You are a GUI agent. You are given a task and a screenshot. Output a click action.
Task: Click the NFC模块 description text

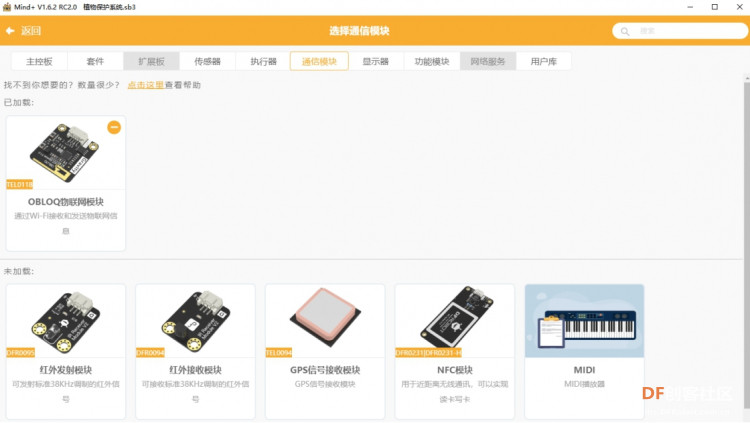(455, 391)
